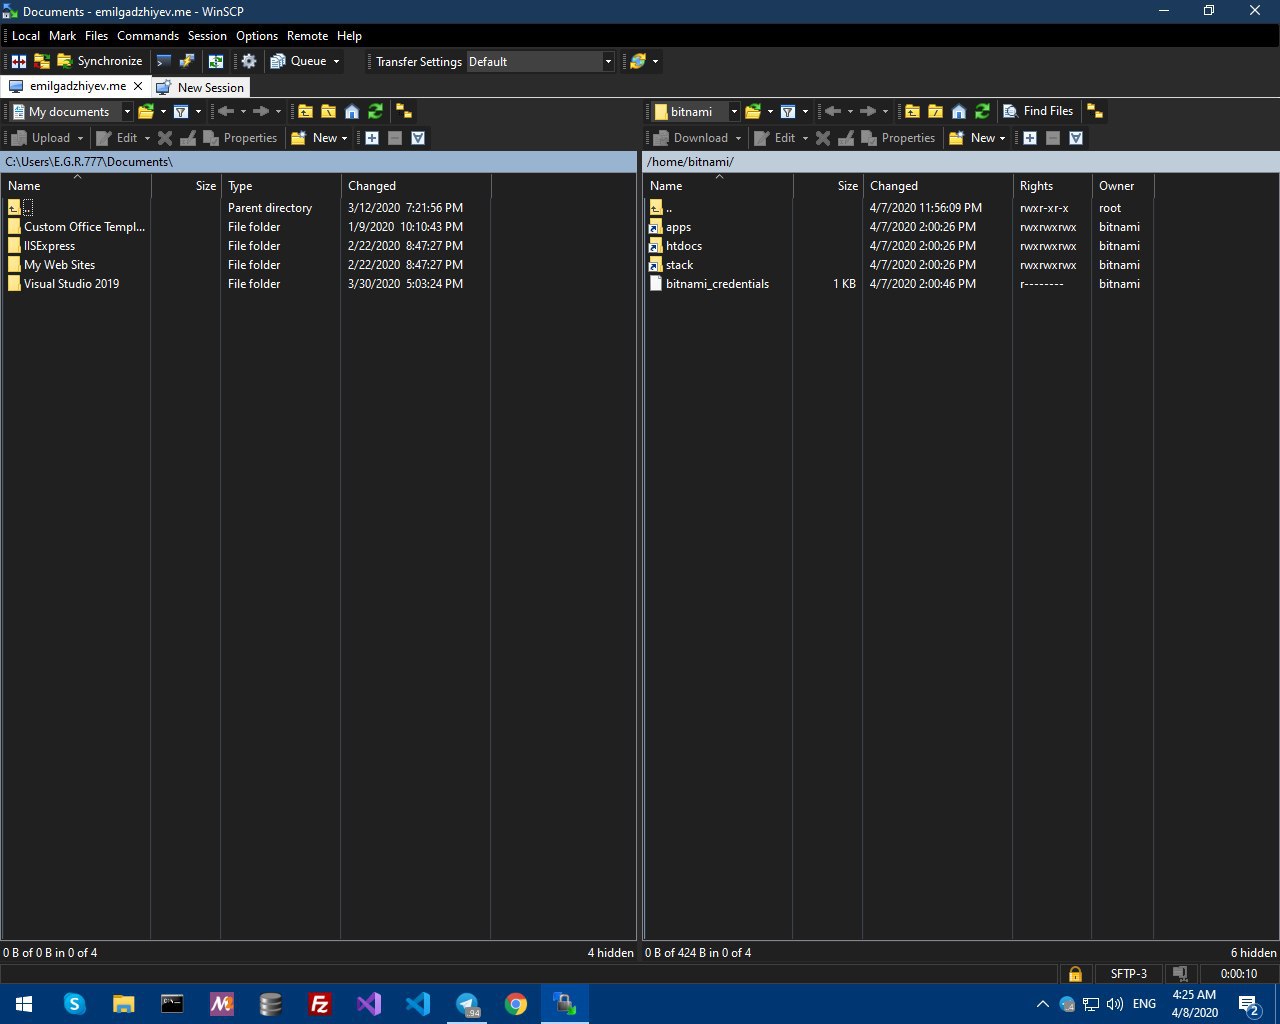The width and height of the screenshot is (1280, 1024).
Task: Select bitnami_credentials file
Action: pyautogui.click(x=709, y=284)
